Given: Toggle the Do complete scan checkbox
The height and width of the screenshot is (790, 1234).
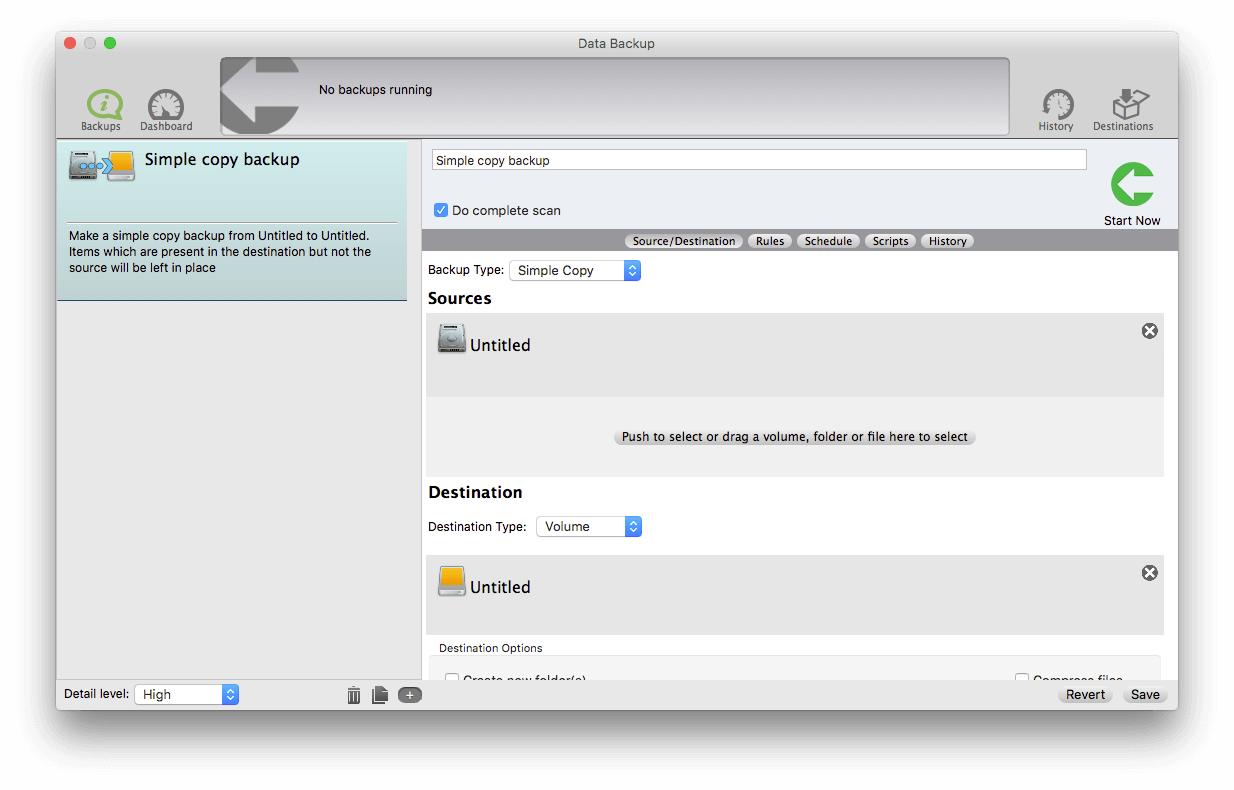Looking at the screenshot, I should coord(440,210).
